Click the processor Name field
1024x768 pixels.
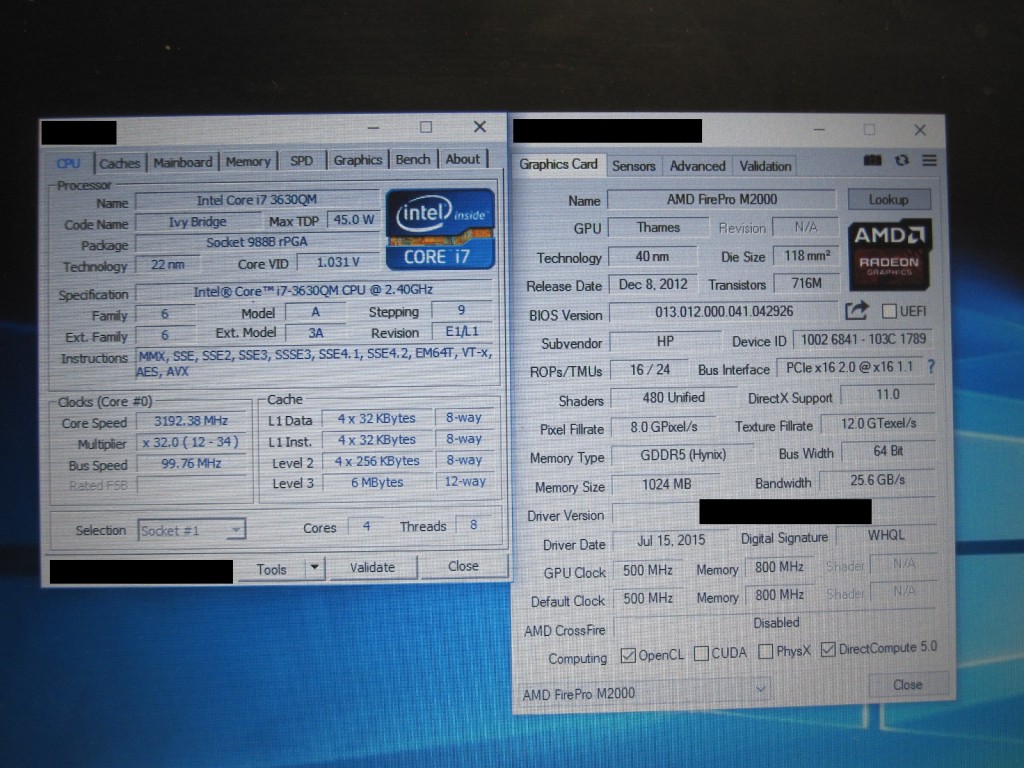257,200
